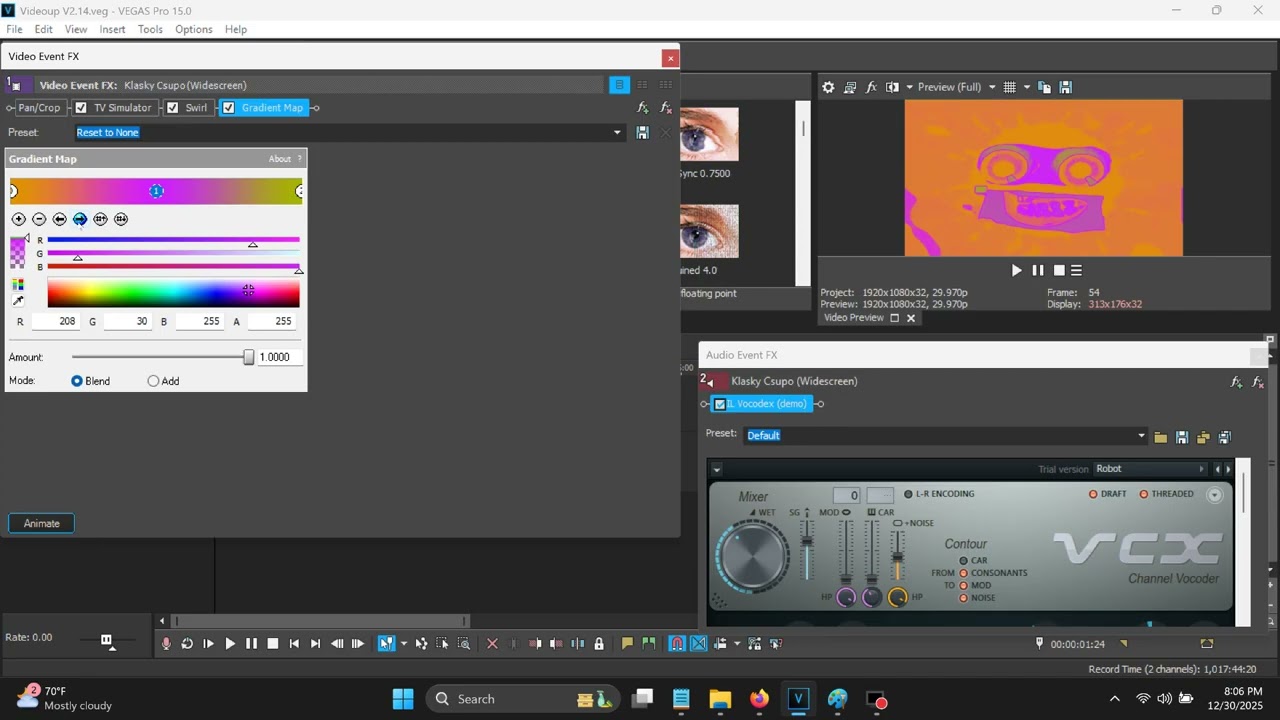This screenshot has width=1280, height=720.
Task: Click the Plug-In Chain add FX icon in Video Event FX
Action: pyautogui.click(x=643, y=108)
